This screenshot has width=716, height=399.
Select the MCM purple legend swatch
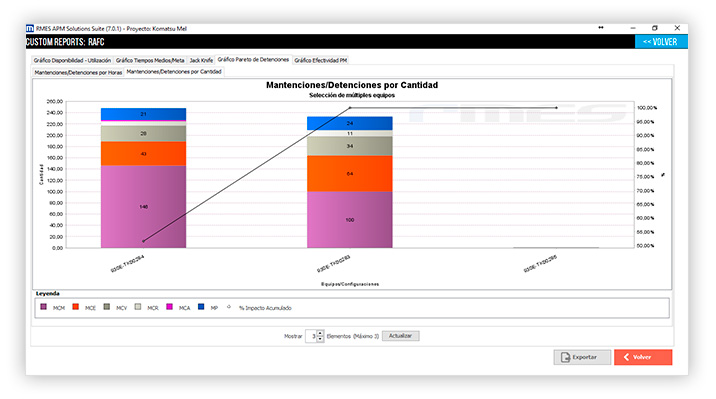pos(43,307)
